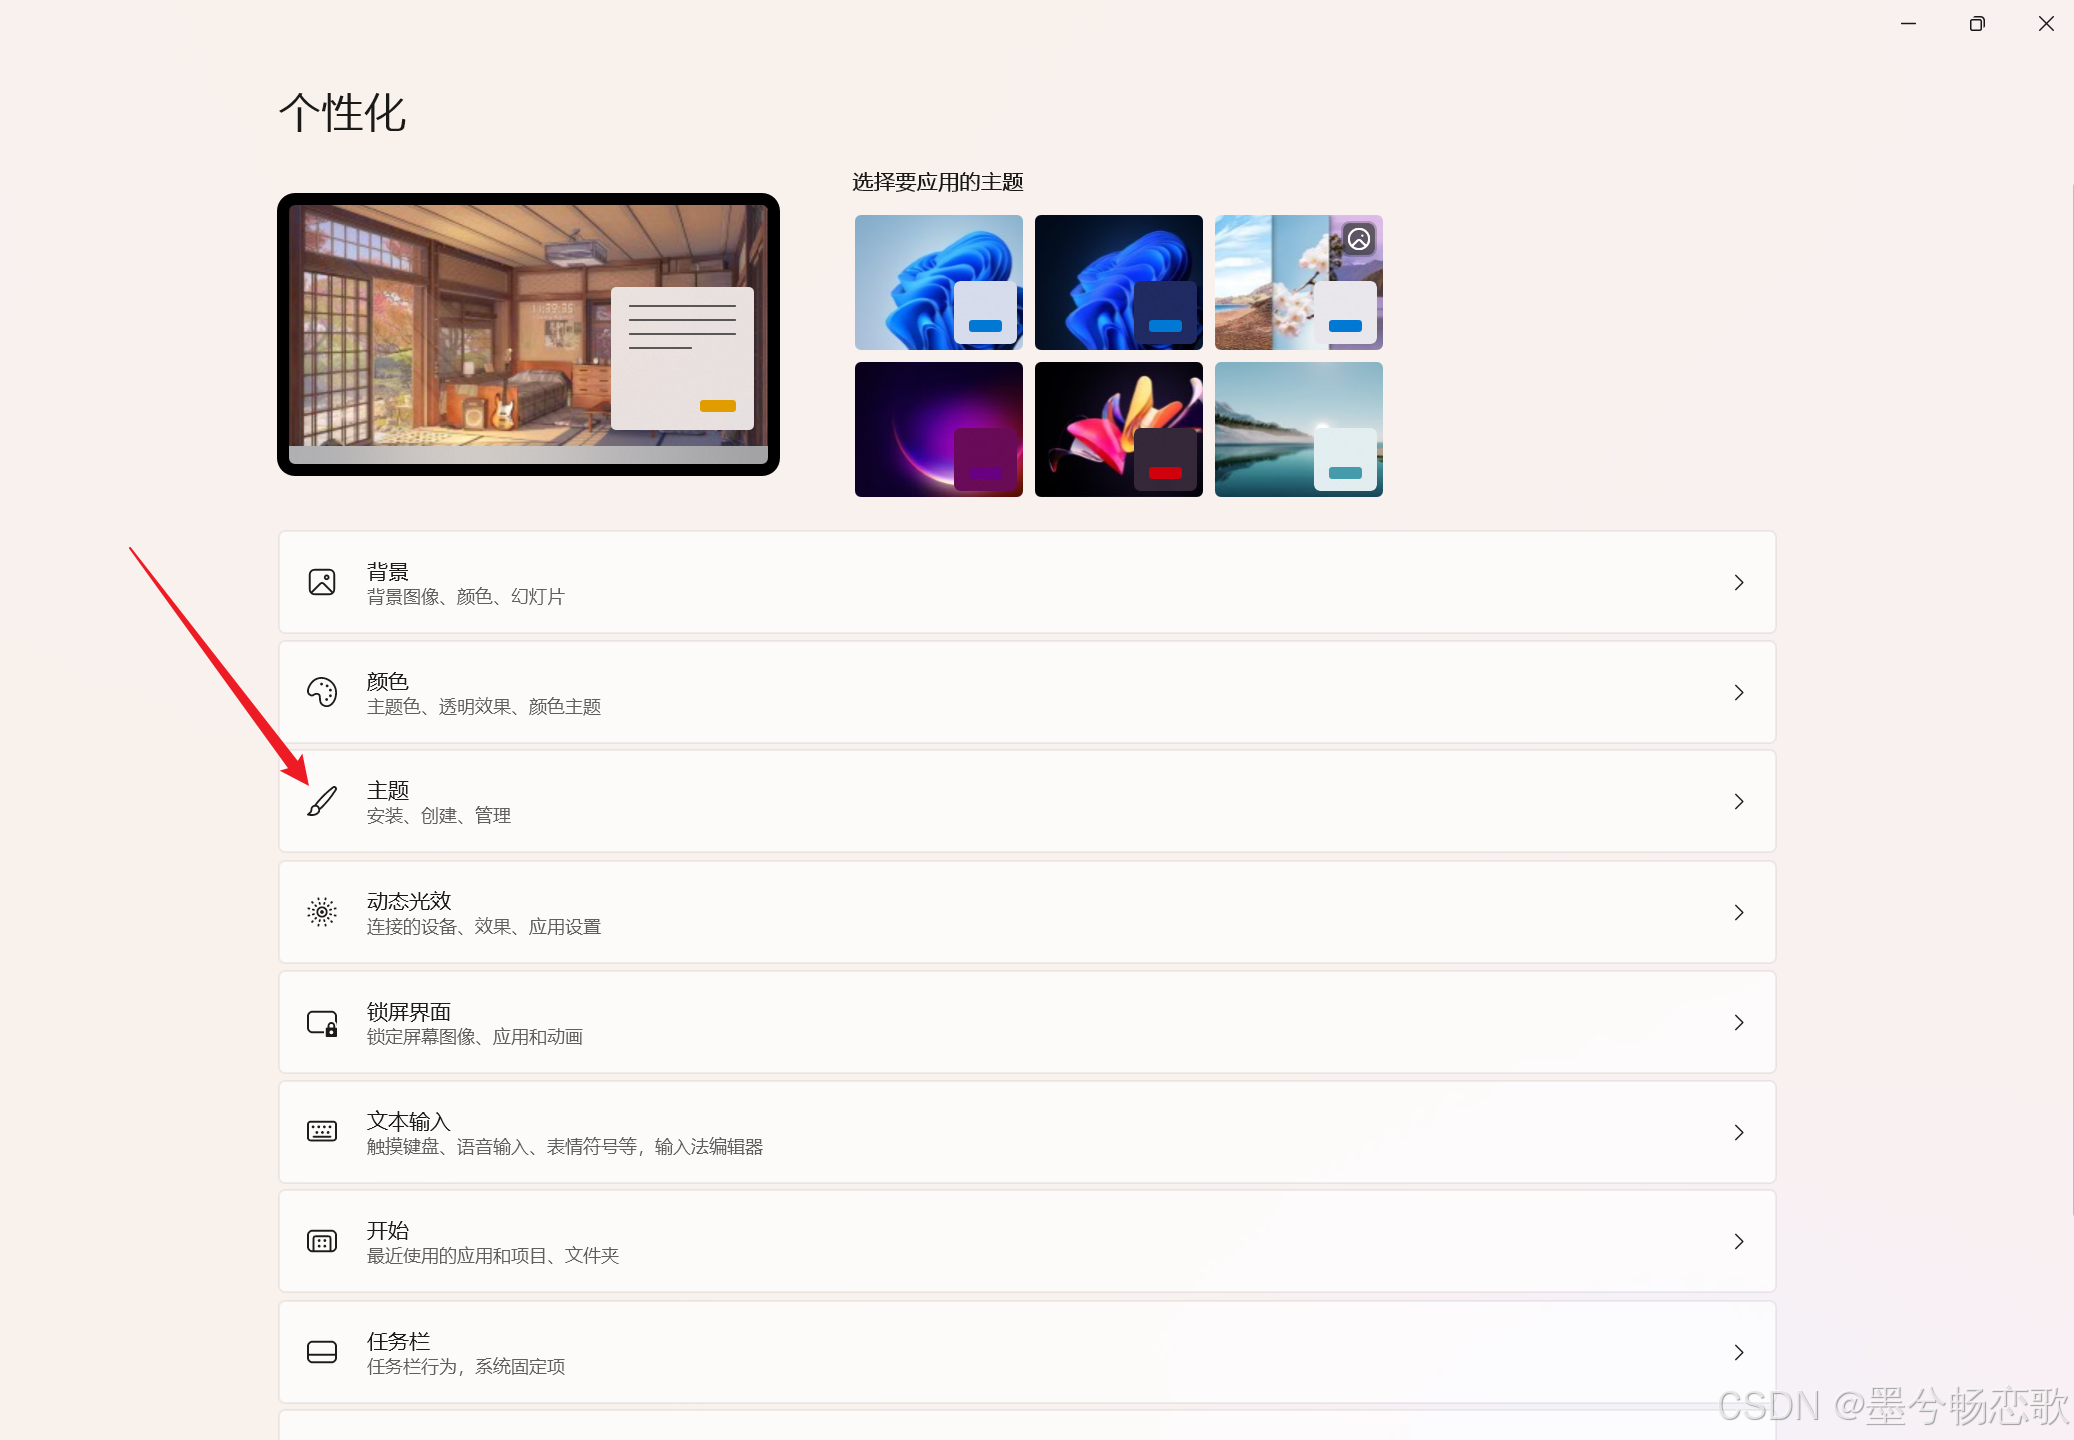Click the taskbar icon beside 任务栏

pyautogui.click(x=322, y=1352)
